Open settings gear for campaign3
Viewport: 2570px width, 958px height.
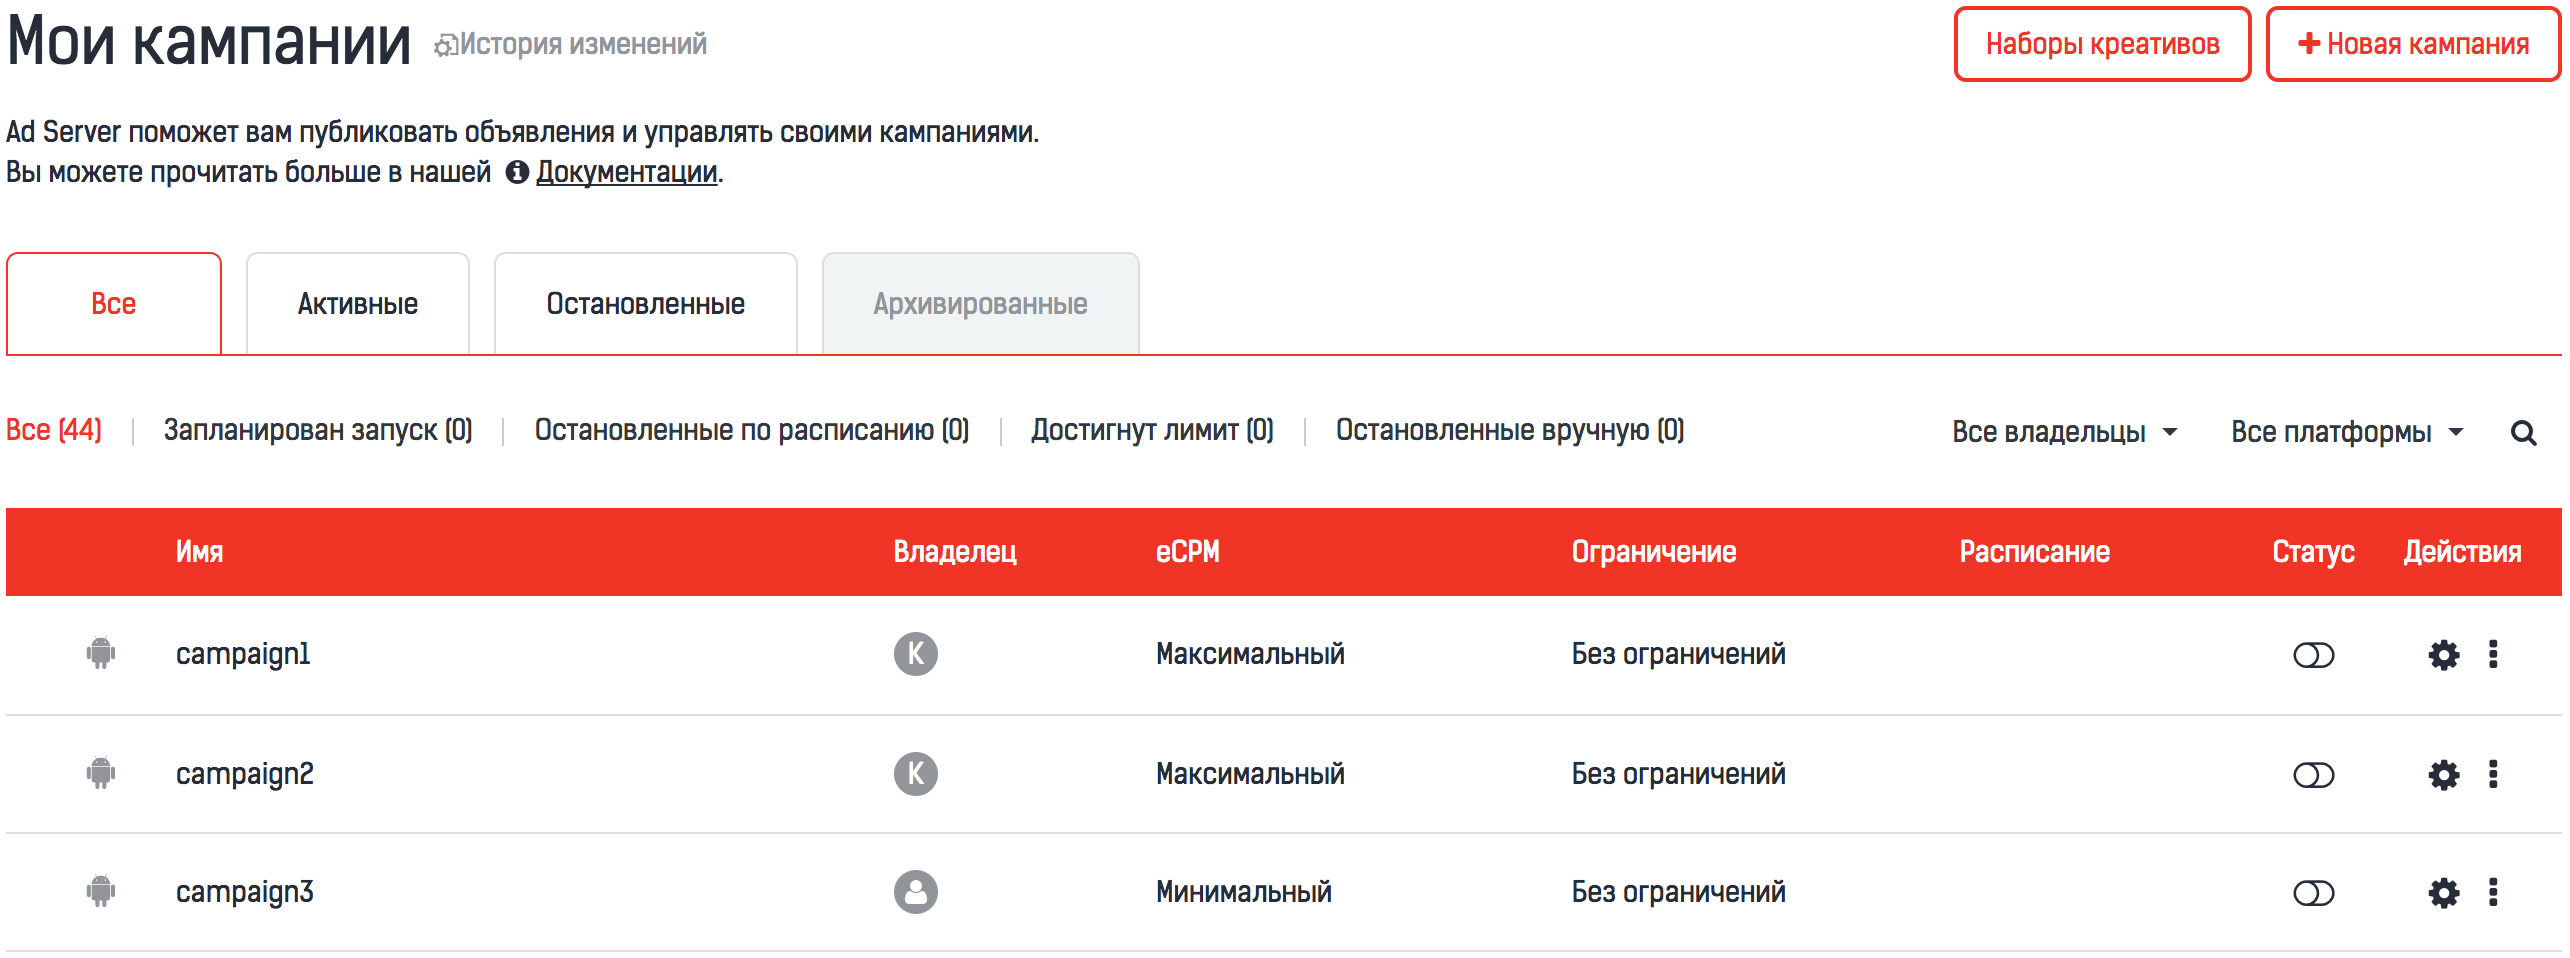pyautogui.click(x=2443, y=893)
